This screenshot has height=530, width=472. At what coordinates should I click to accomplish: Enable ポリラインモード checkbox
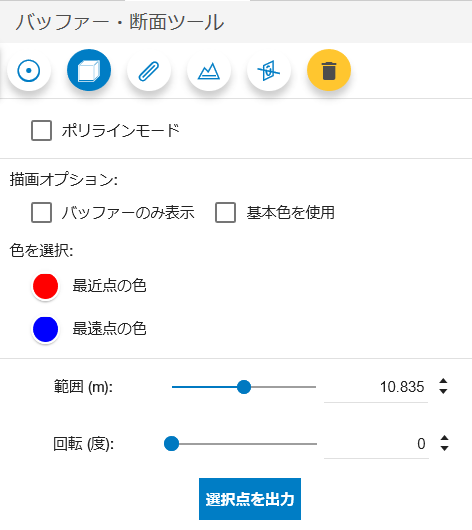pyautogui.click(x=42, y=130)
